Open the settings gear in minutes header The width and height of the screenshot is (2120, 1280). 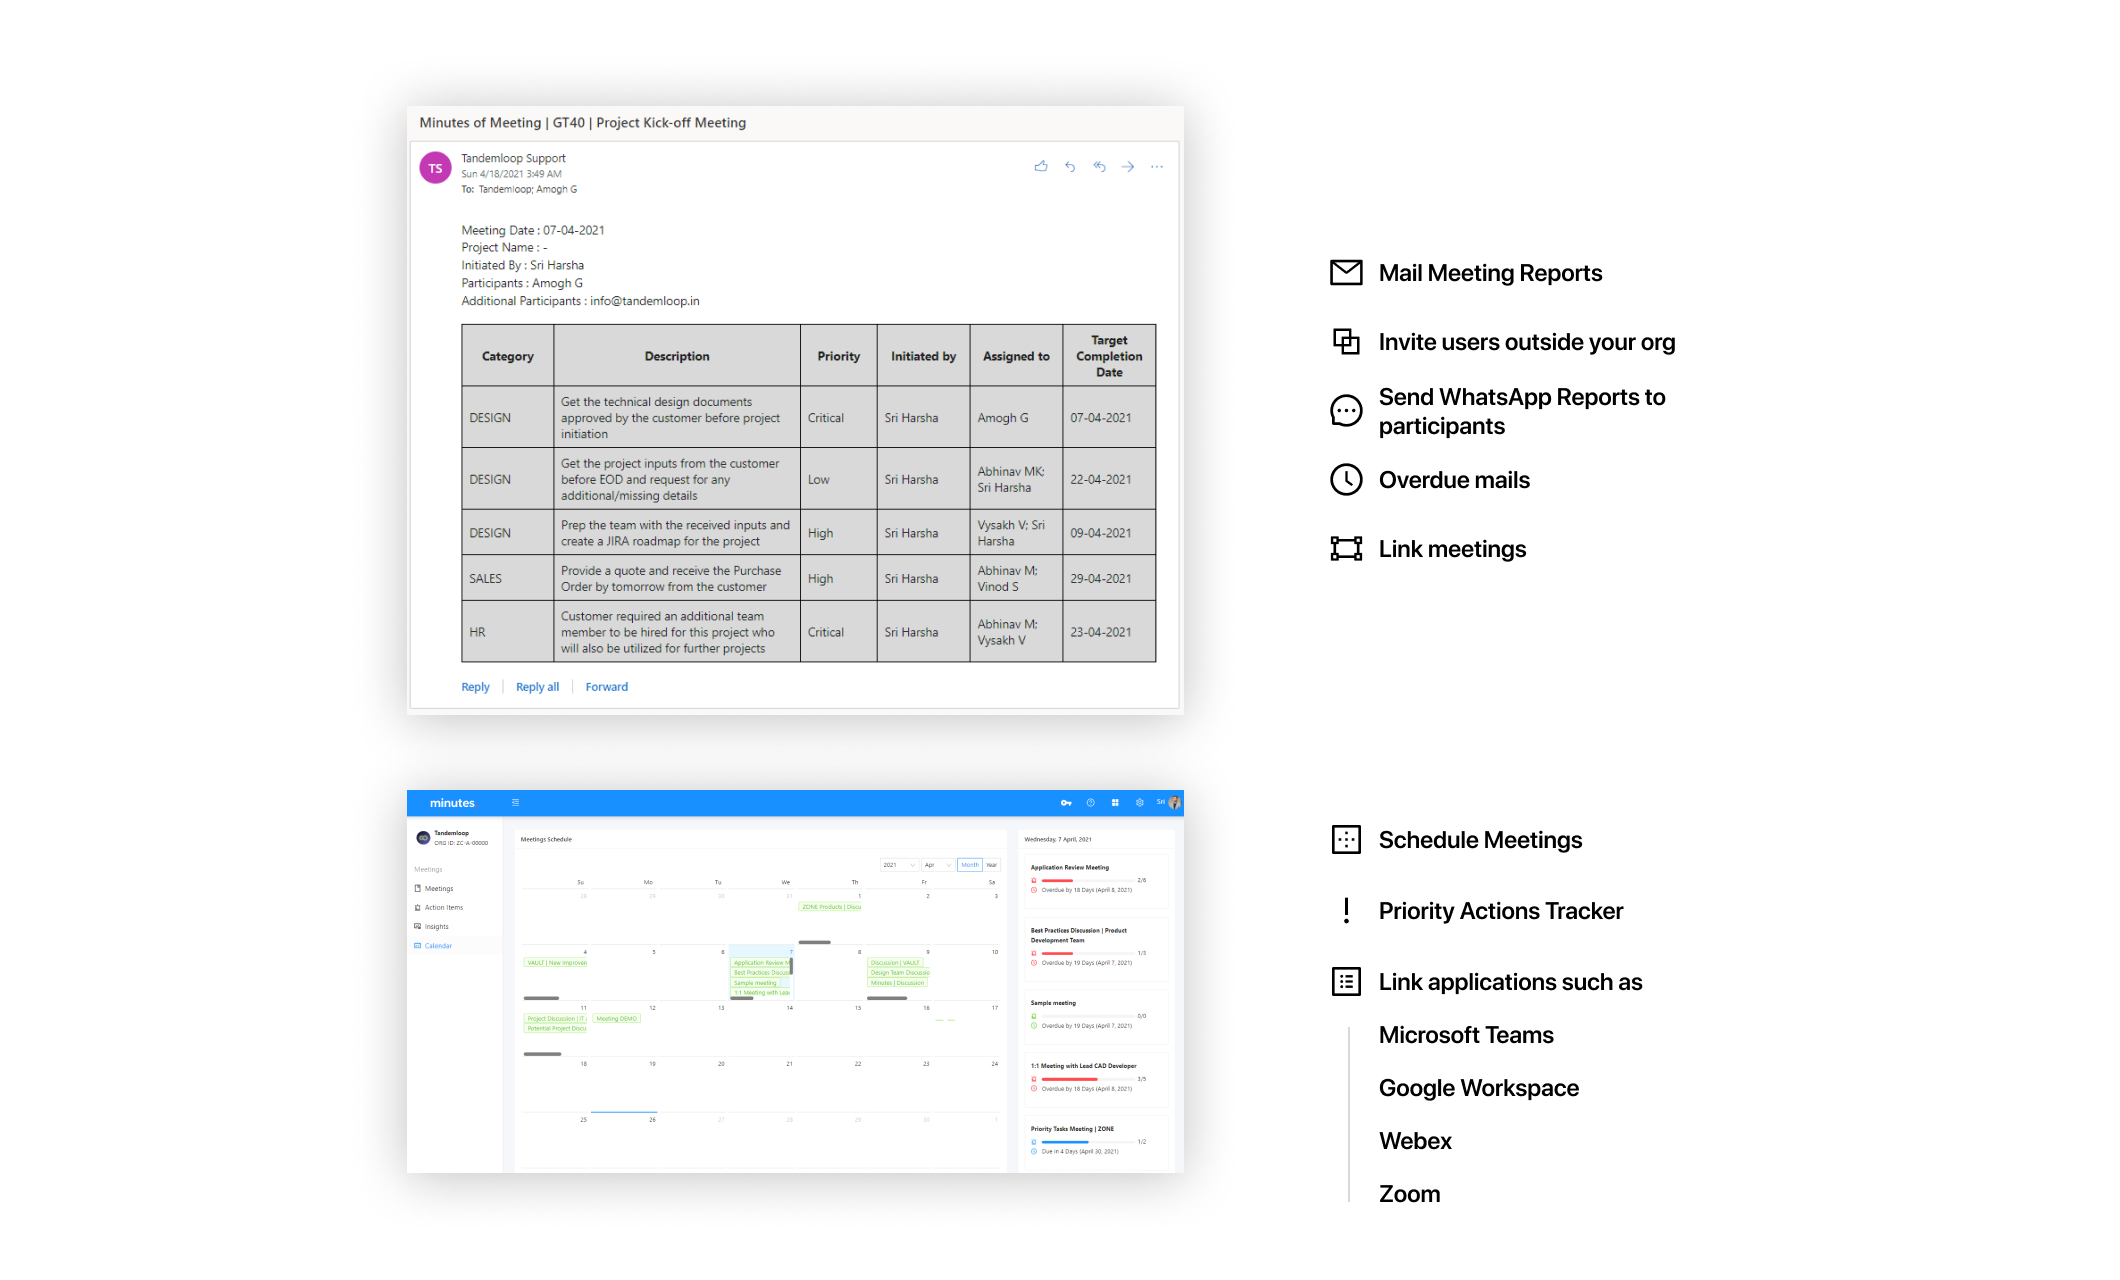click(x=1140, y=803)
